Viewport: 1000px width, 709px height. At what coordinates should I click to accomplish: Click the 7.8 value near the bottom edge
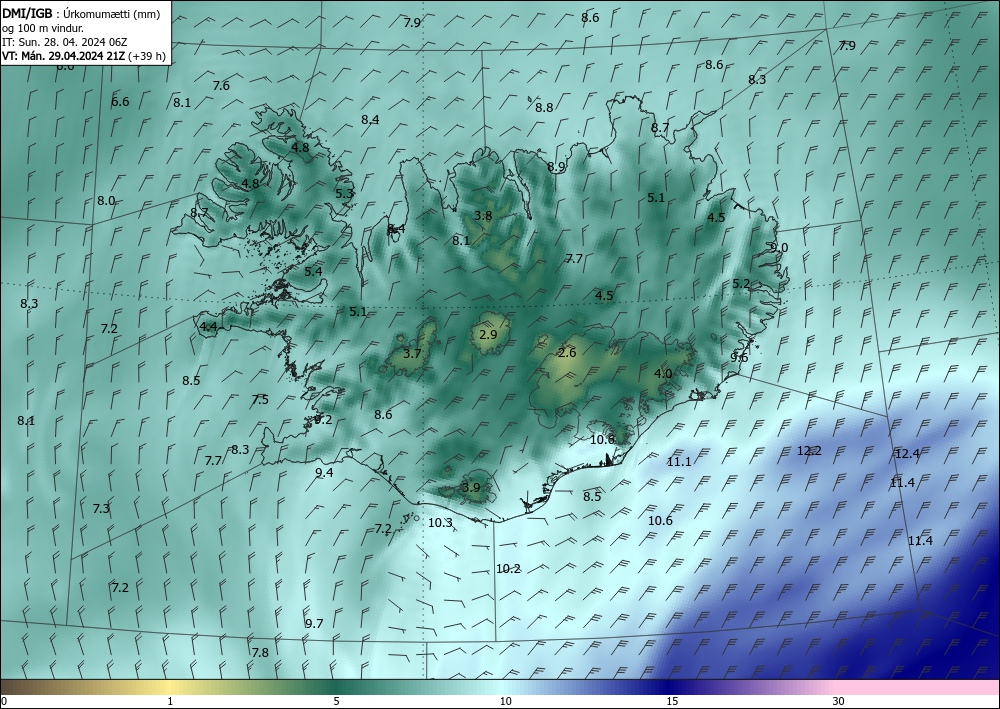pos(260,652)
